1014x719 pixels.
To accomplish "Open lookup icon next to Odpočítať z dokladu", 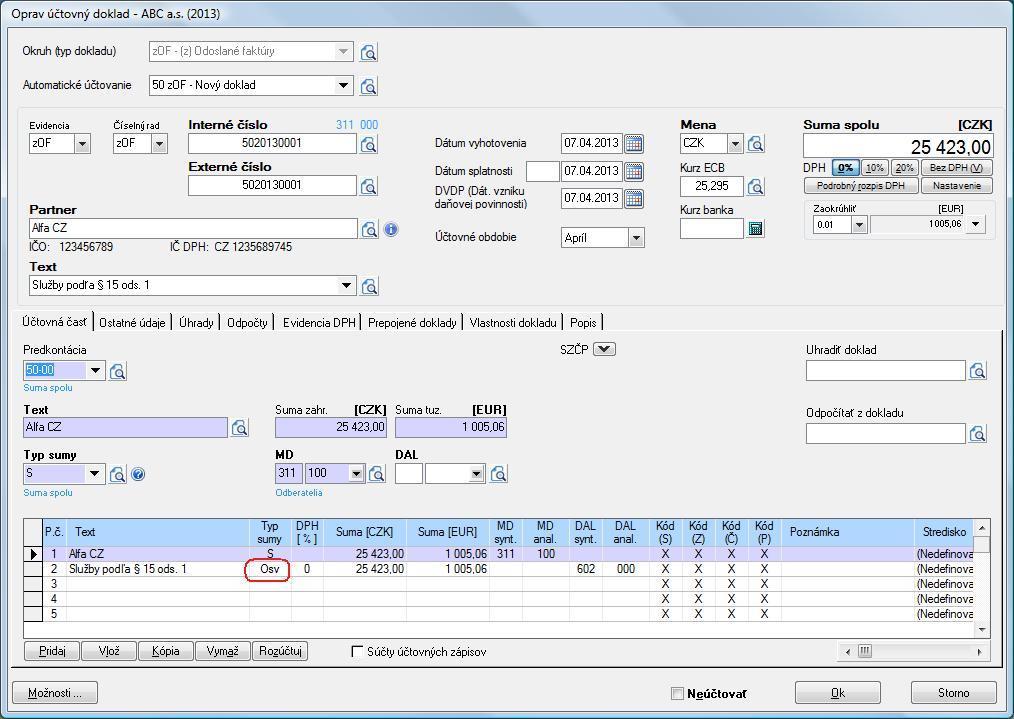I will click(977, 433).
